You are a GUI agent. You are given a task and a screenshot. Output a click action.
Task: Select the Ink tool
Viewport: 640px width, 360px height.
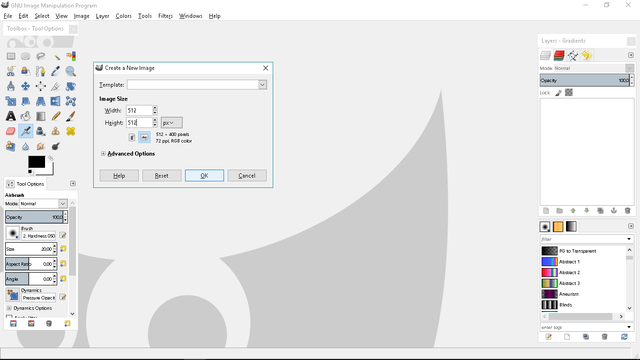41,131
